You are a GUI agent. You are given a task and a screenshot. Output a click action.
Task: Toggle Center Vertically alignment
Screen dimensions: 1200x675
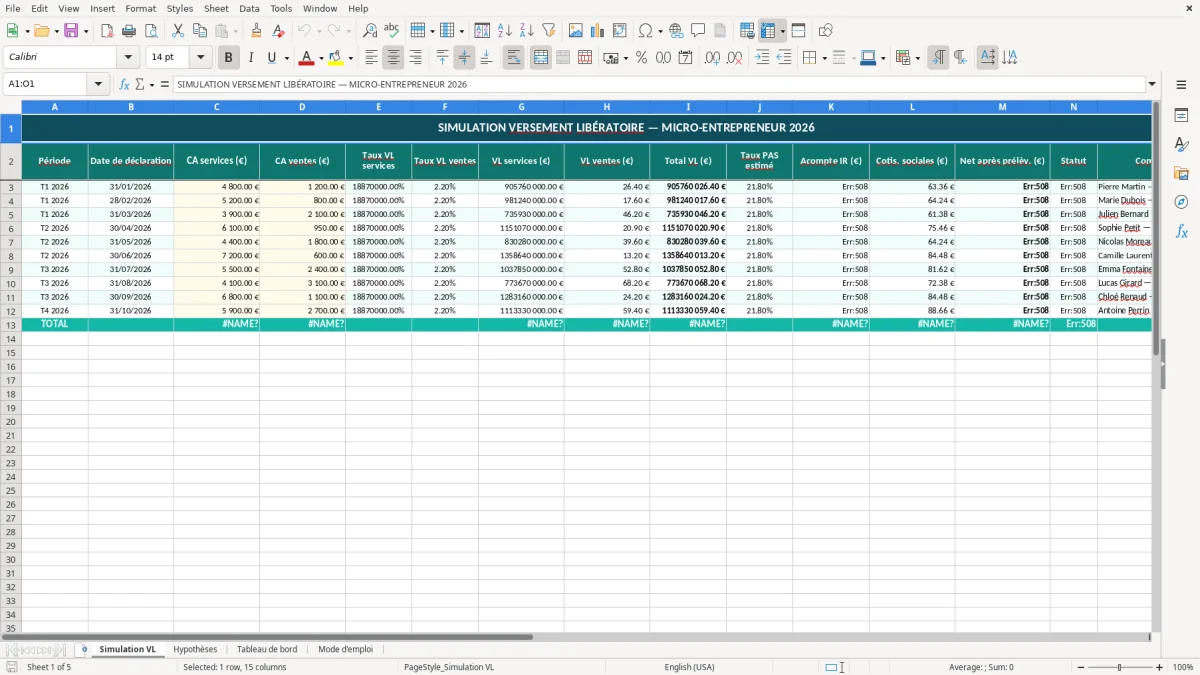464,58
